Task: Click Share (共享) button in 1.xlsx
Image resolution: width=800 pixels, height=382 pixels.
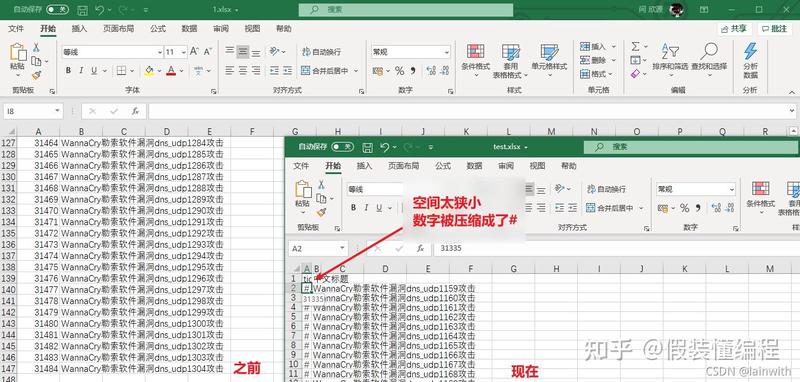Action: tap(735, 29)
